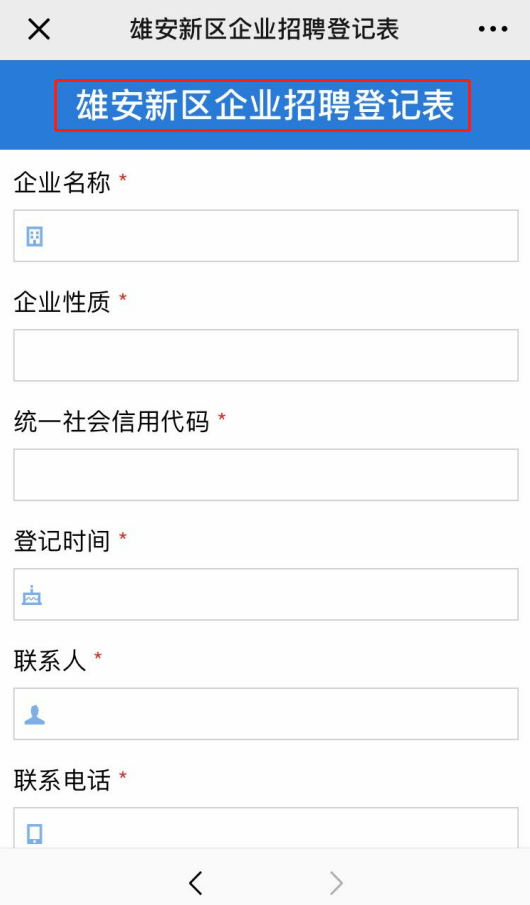Click the page title in top navigation bar
Screen dimensions: 530x905
(x=264, y=29)
